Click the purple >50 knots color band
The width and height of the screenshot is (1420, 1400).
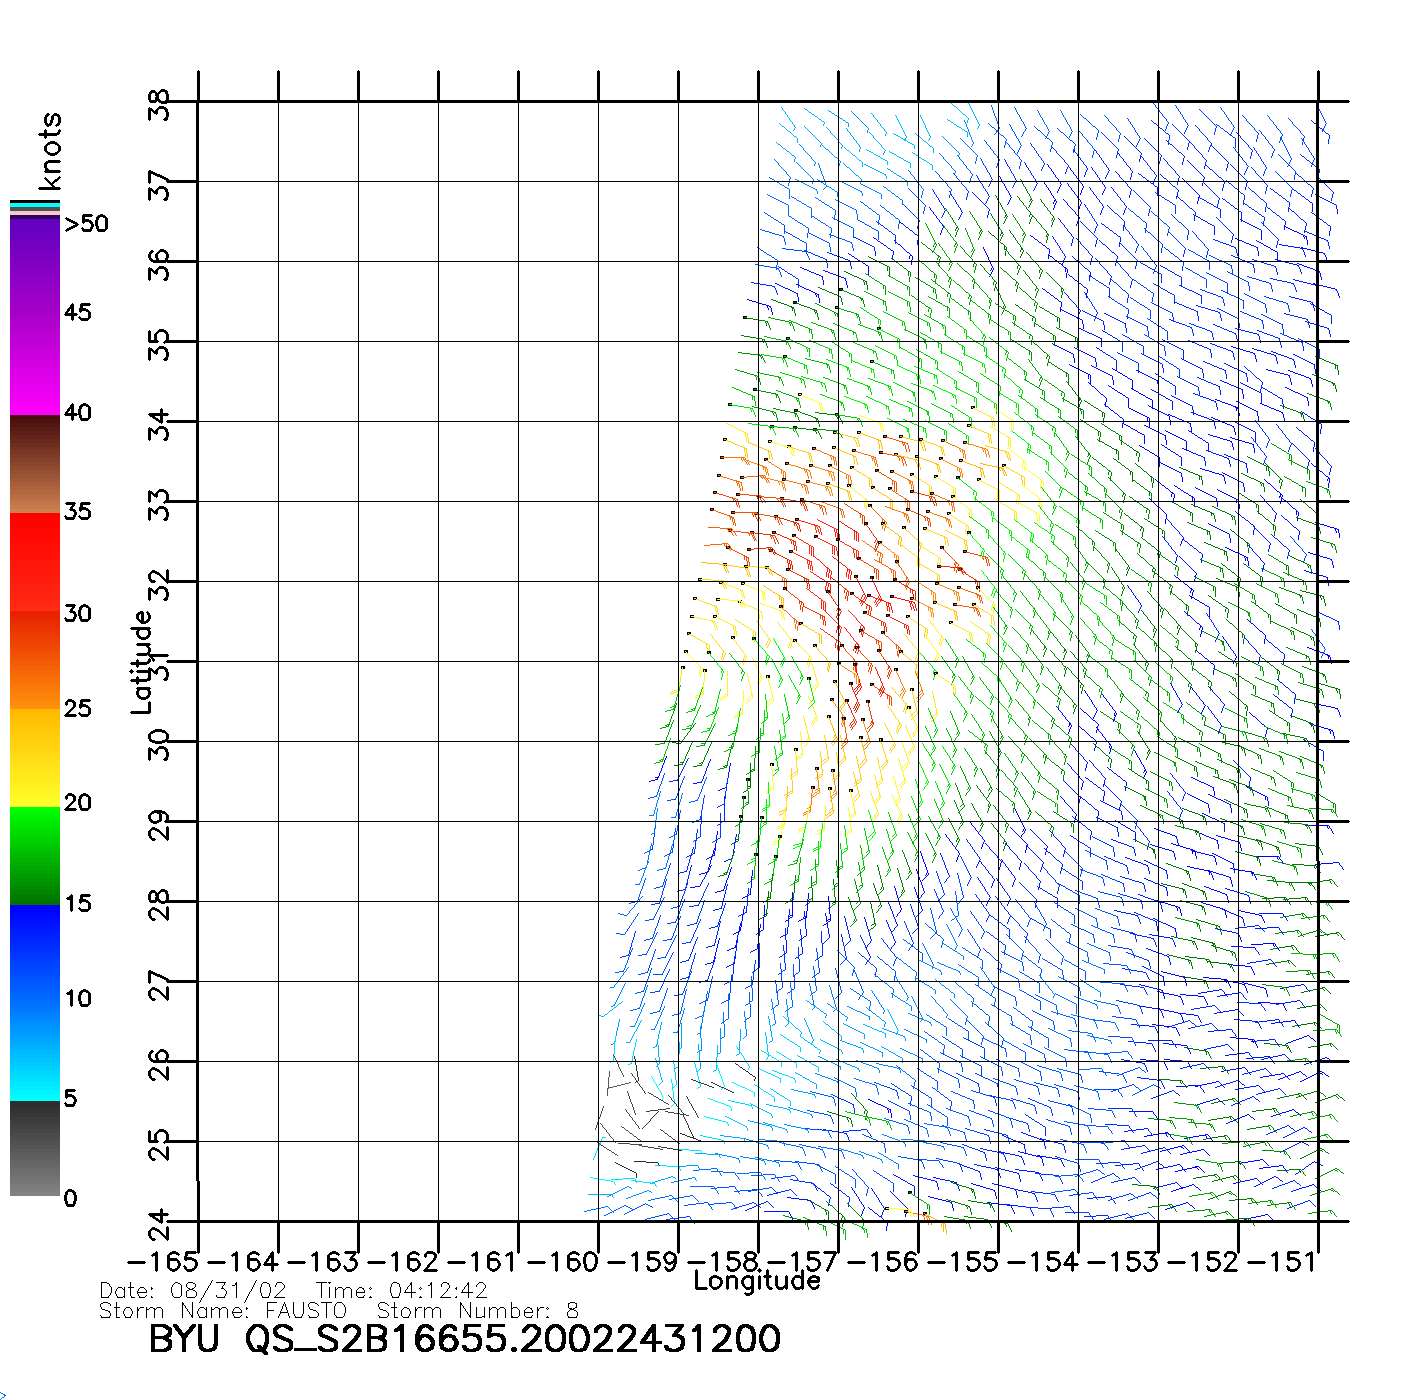(x=34, y=265)
